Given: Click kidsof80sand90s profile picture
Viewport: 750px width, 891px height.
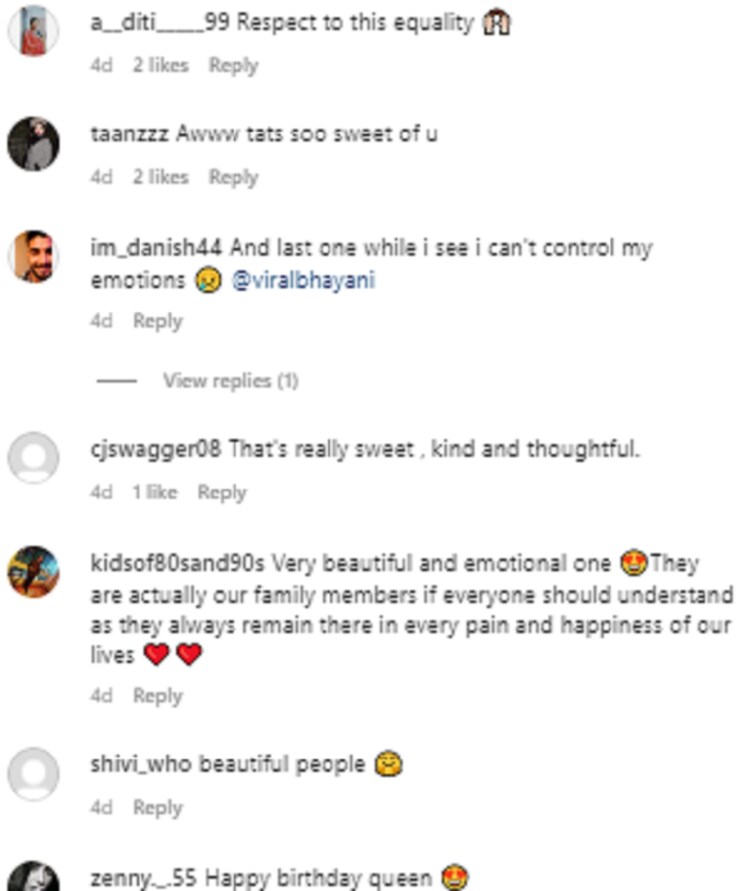Looking at the screenshot, I should pos(34,572).
